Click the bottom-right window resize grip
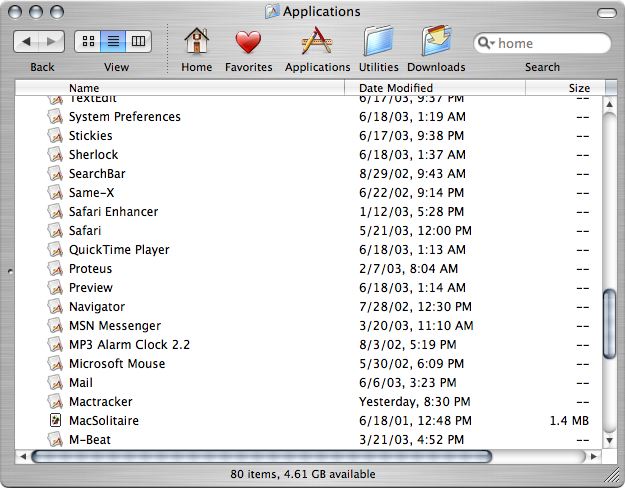The image size is (625, 488). pyautogui.click(x=612, y=474)
